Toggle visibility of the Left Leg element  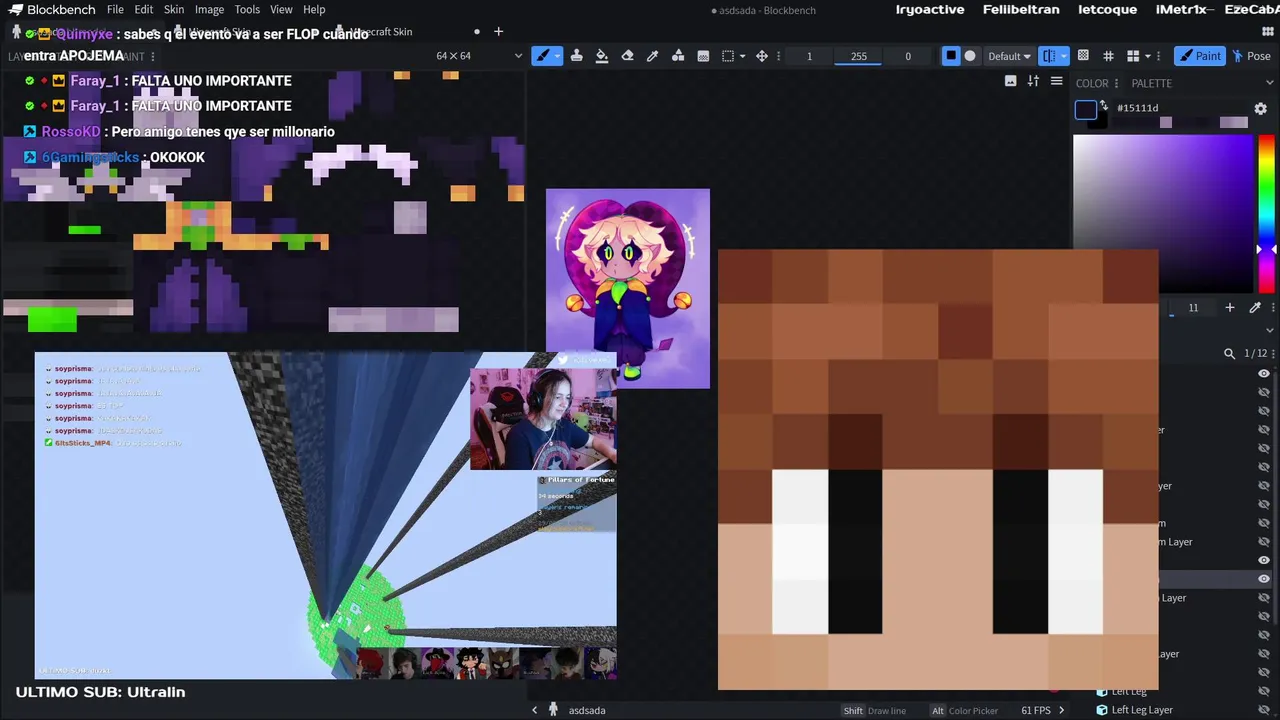tap(1264, 691)
